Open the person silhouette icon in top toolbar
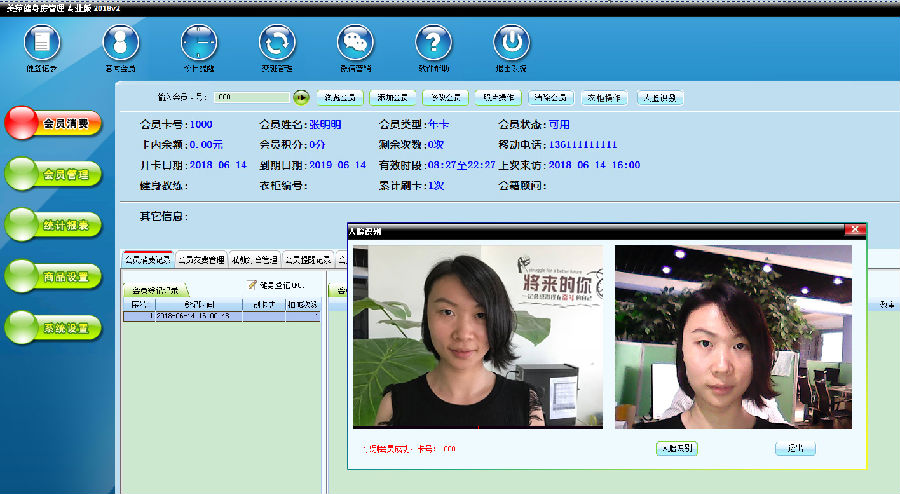900x494 pixels. pyautogui.click(x=121, y=42)
